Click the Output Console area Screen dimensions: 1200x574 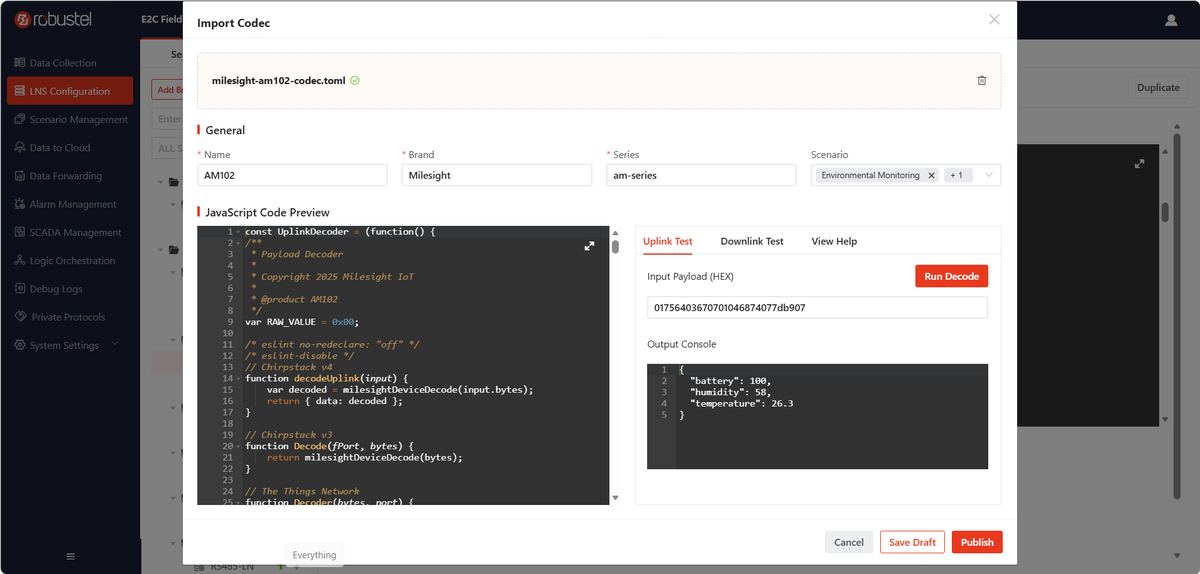point(817,416)
